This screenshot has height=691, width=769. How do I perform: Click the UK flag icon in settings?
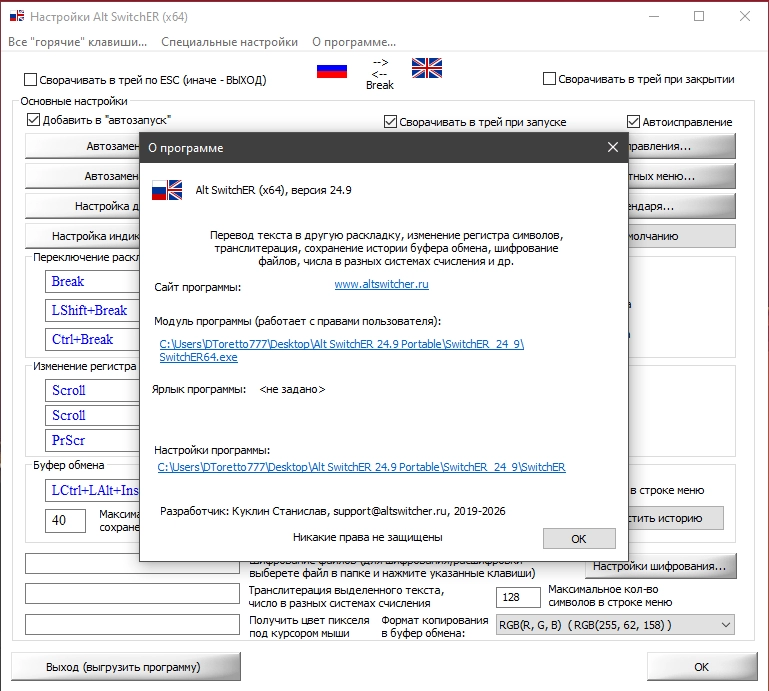427,68
